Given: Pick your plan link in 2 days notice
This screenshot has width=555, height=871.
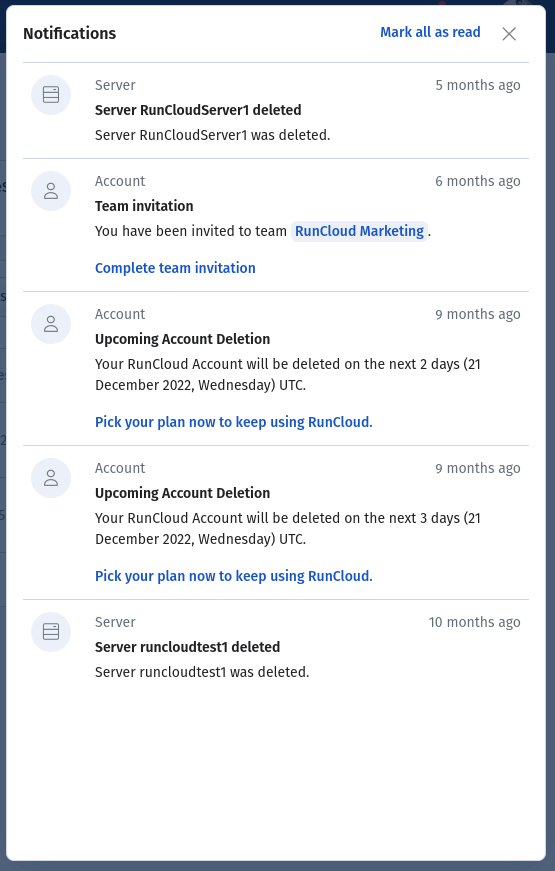Looking at the screenshot, I should pos(233,422).
